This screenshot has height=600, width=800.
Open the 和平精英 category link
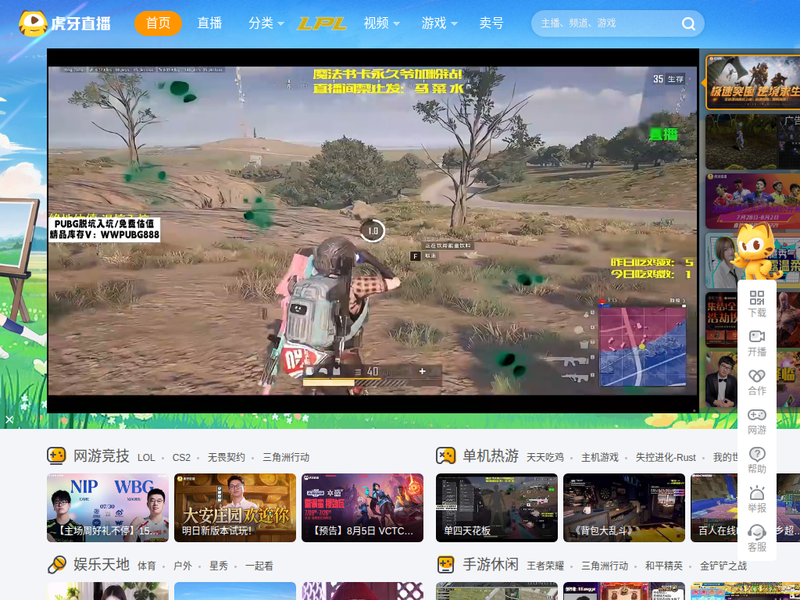[x=663, y=566]
